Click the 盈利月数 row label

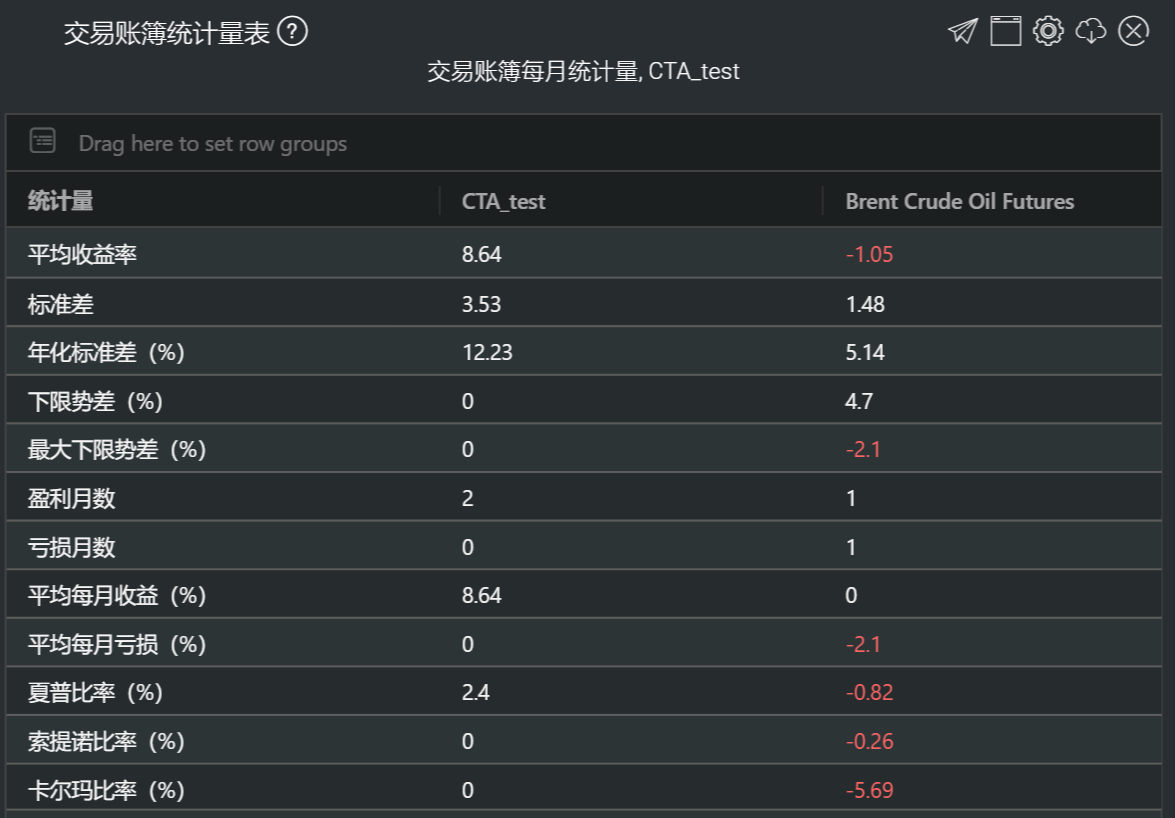coord(71,498)
